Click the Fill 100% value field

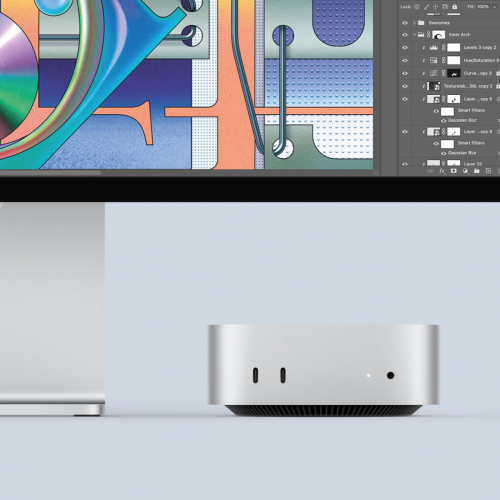tap(483, 7)
